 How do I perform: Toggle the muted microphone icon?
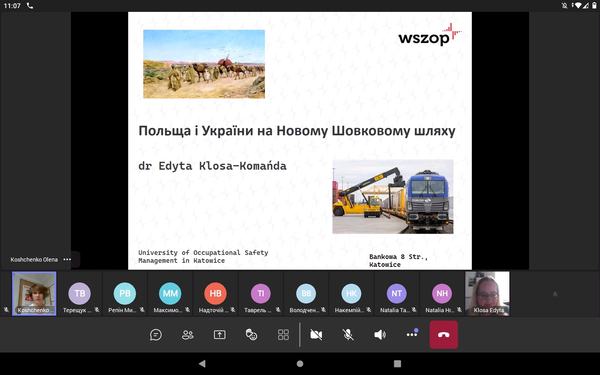(348, 335)
